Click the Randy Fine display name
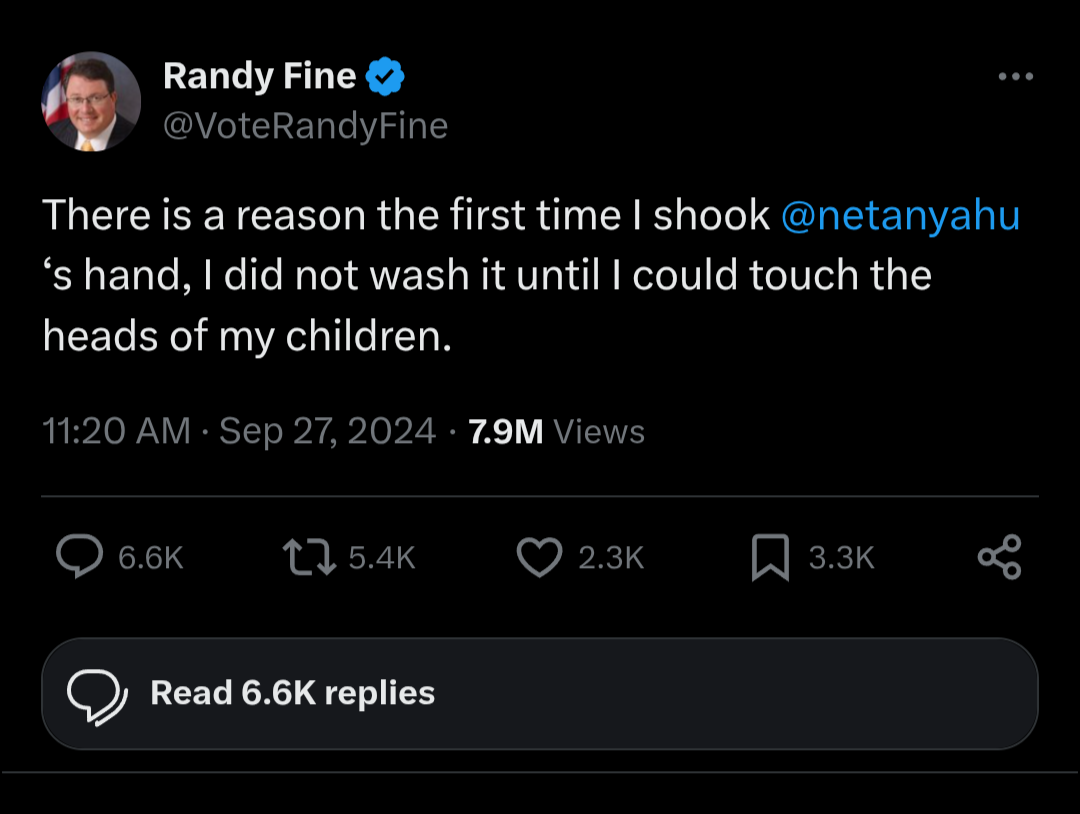This screenshot has width=1080, height=814. pyautogui.click(x=259, y=76)
